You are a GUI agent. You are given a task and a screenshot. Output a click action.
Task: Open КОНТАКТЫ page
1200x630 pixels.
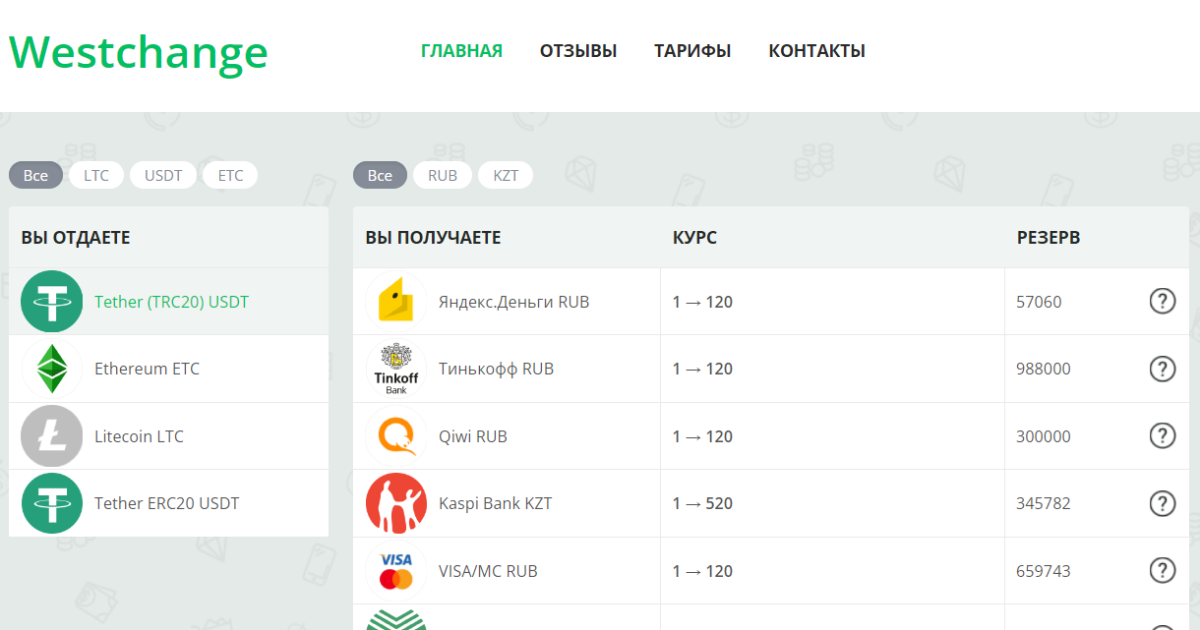[x=817, y=51]
